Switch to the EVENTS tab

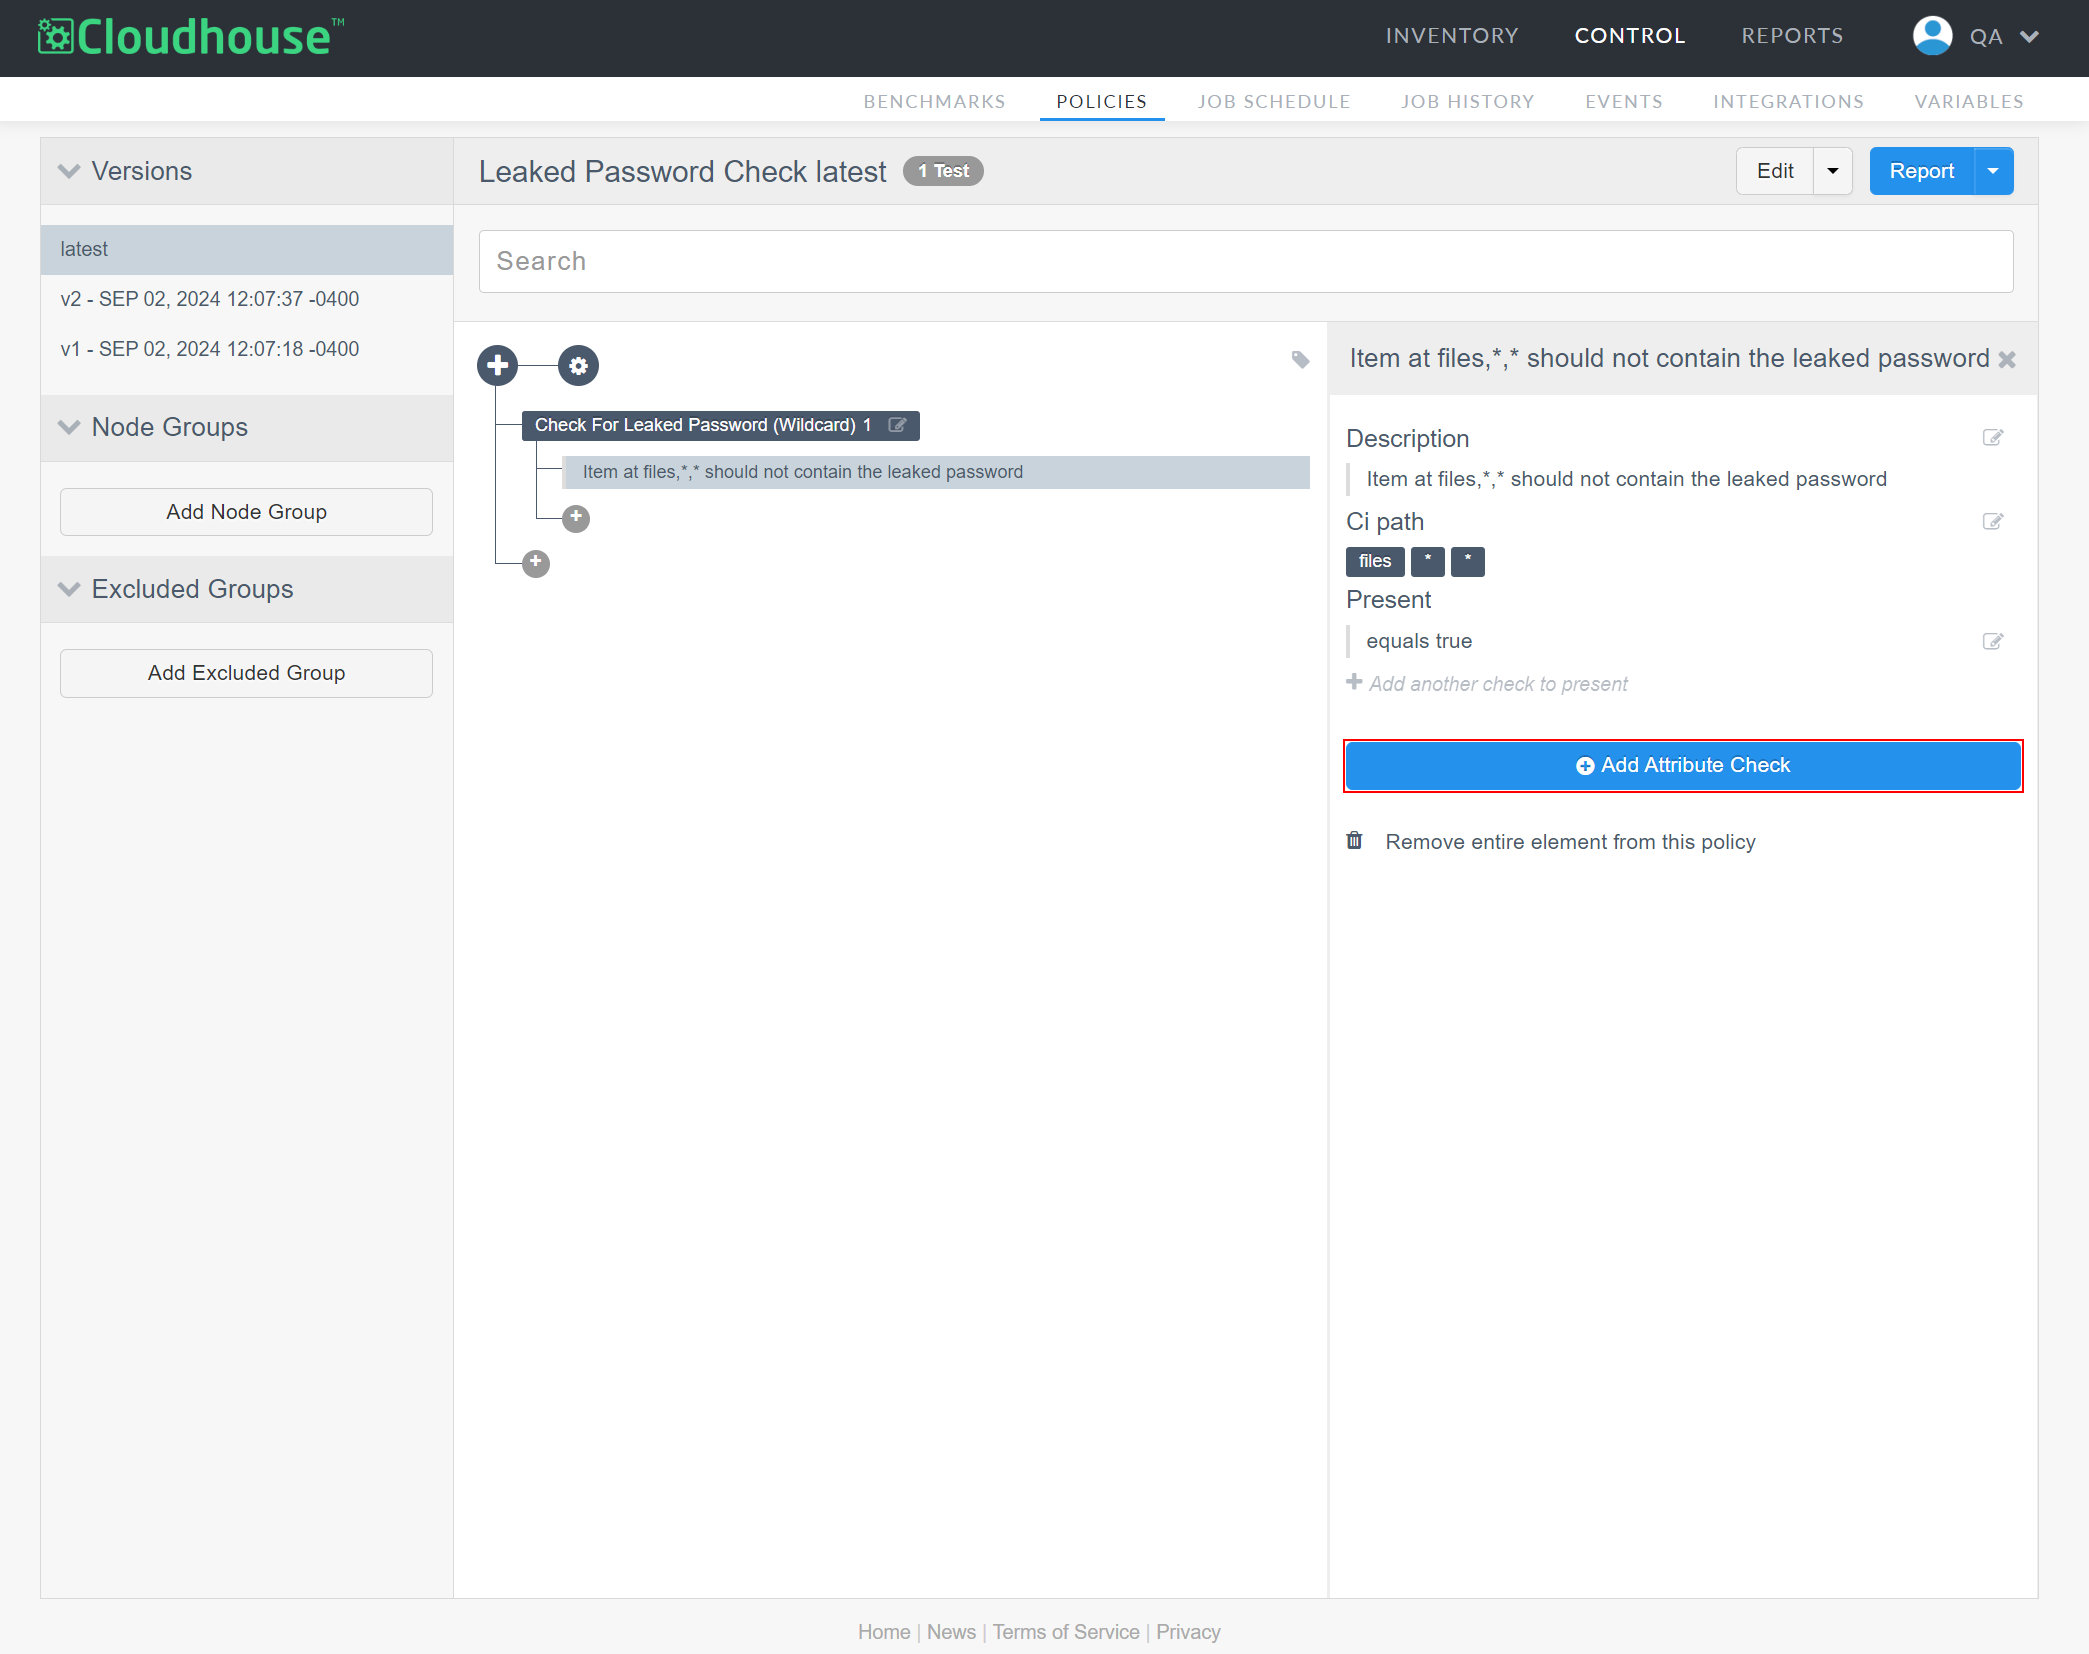click(1624, 101)
